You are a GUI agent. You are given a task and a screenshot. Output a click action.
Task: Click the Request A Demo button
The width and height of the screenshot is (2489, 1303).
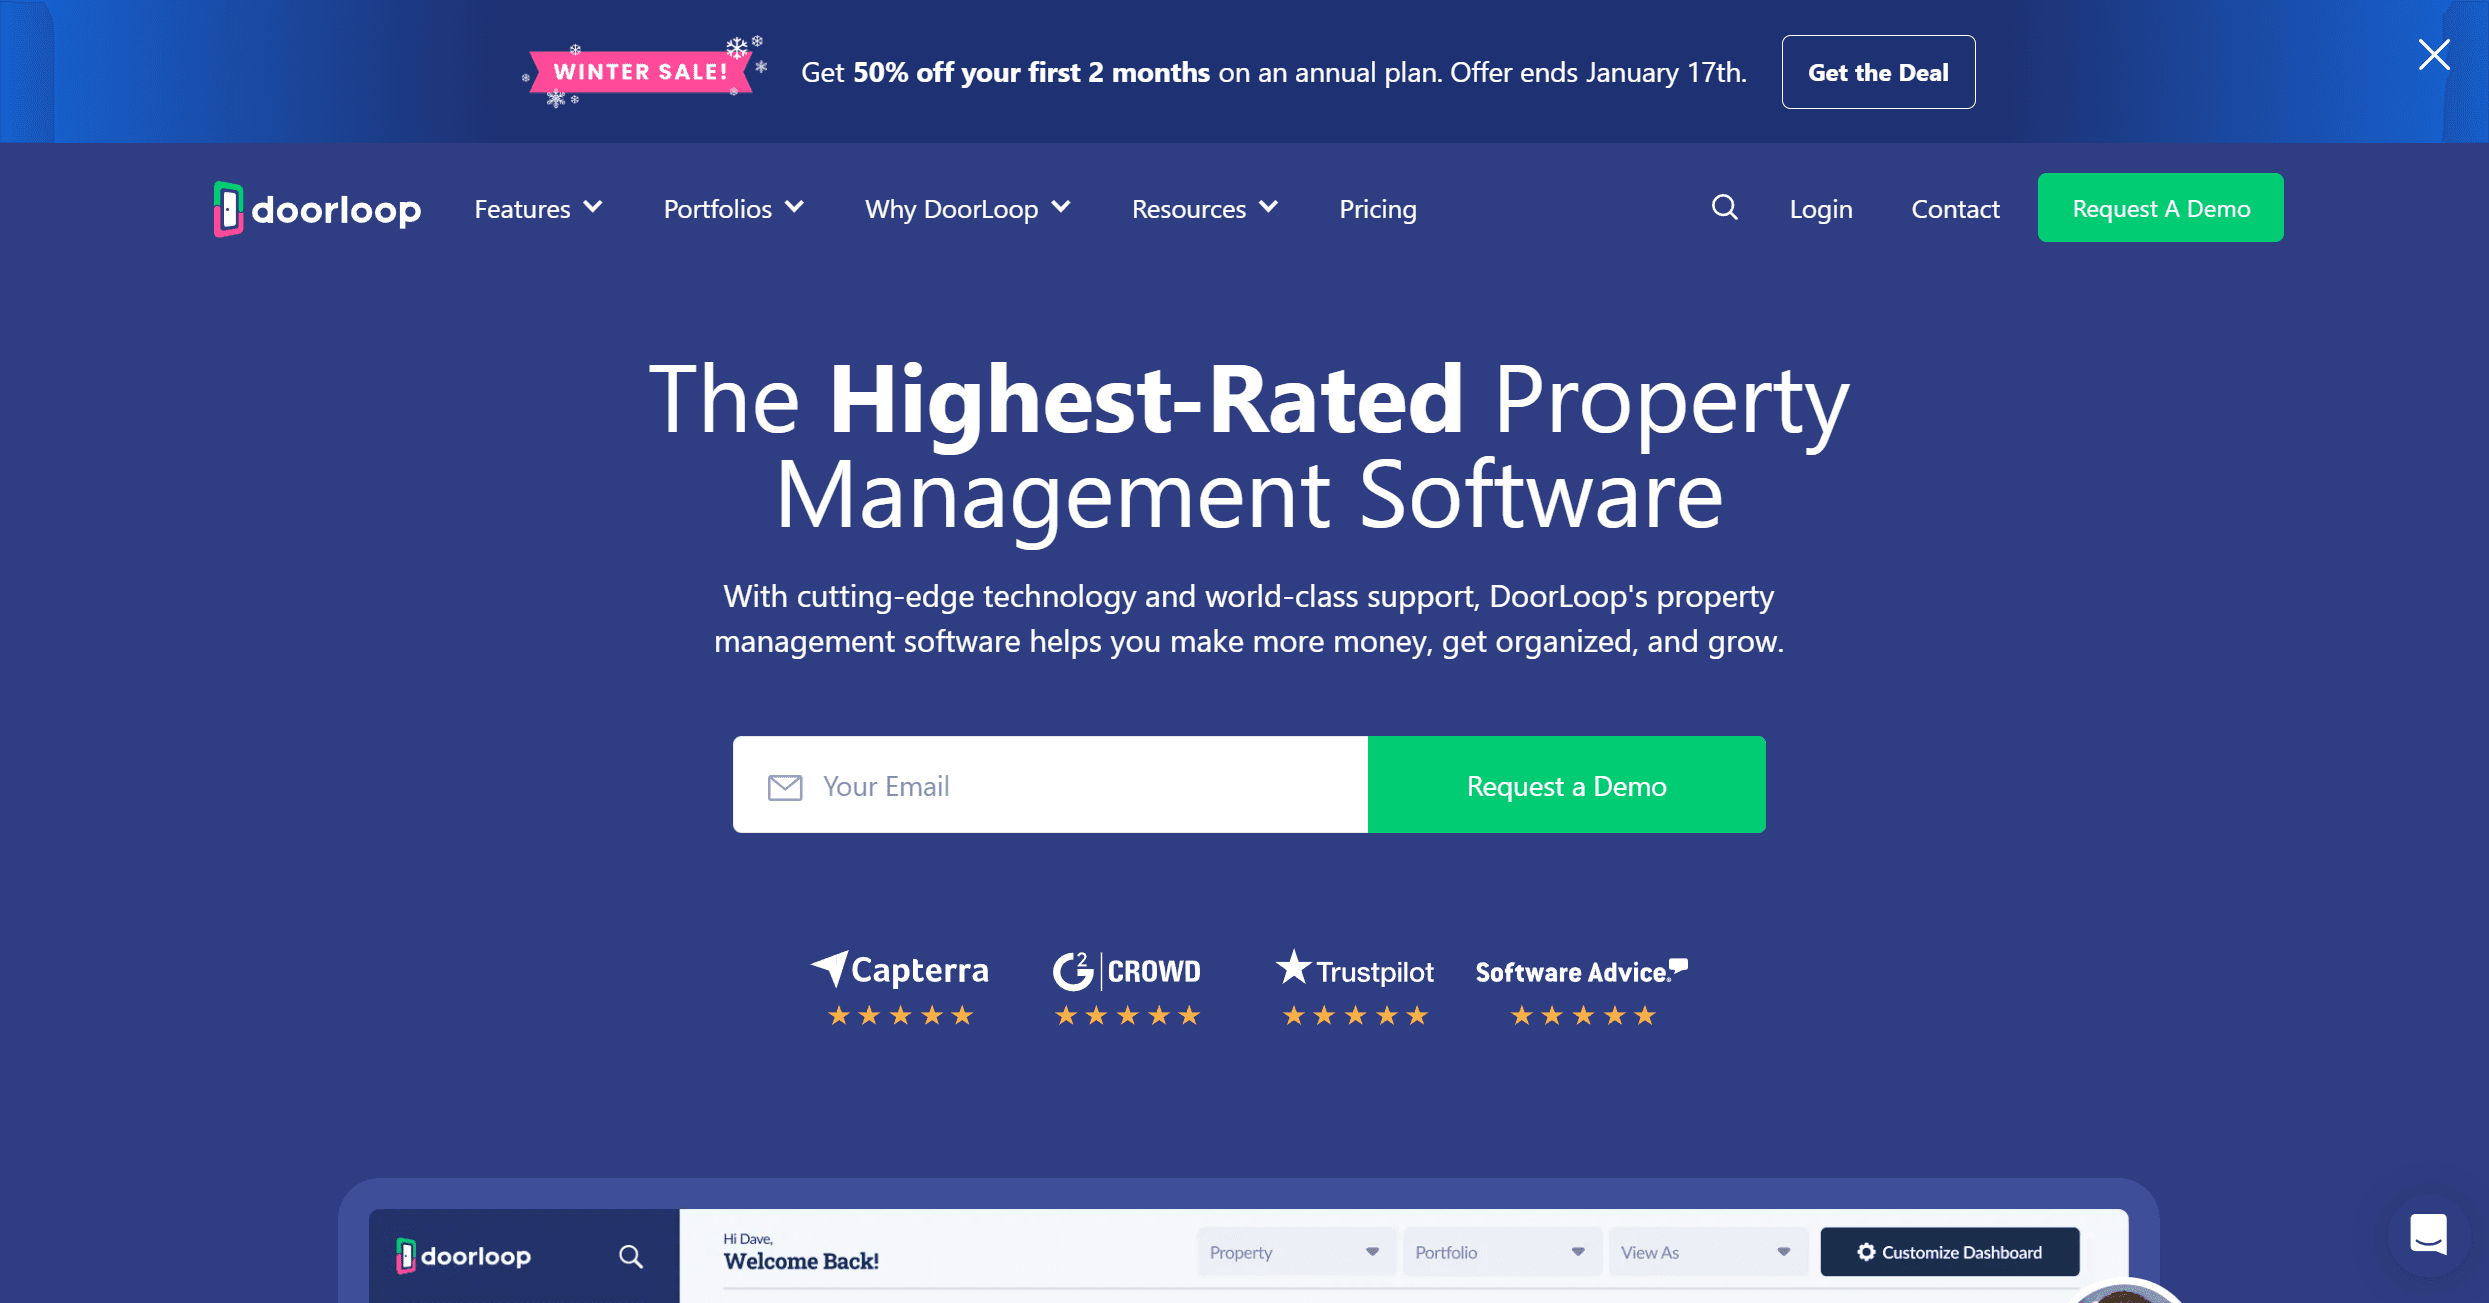pyautogui.click(x=2160, y=209)
